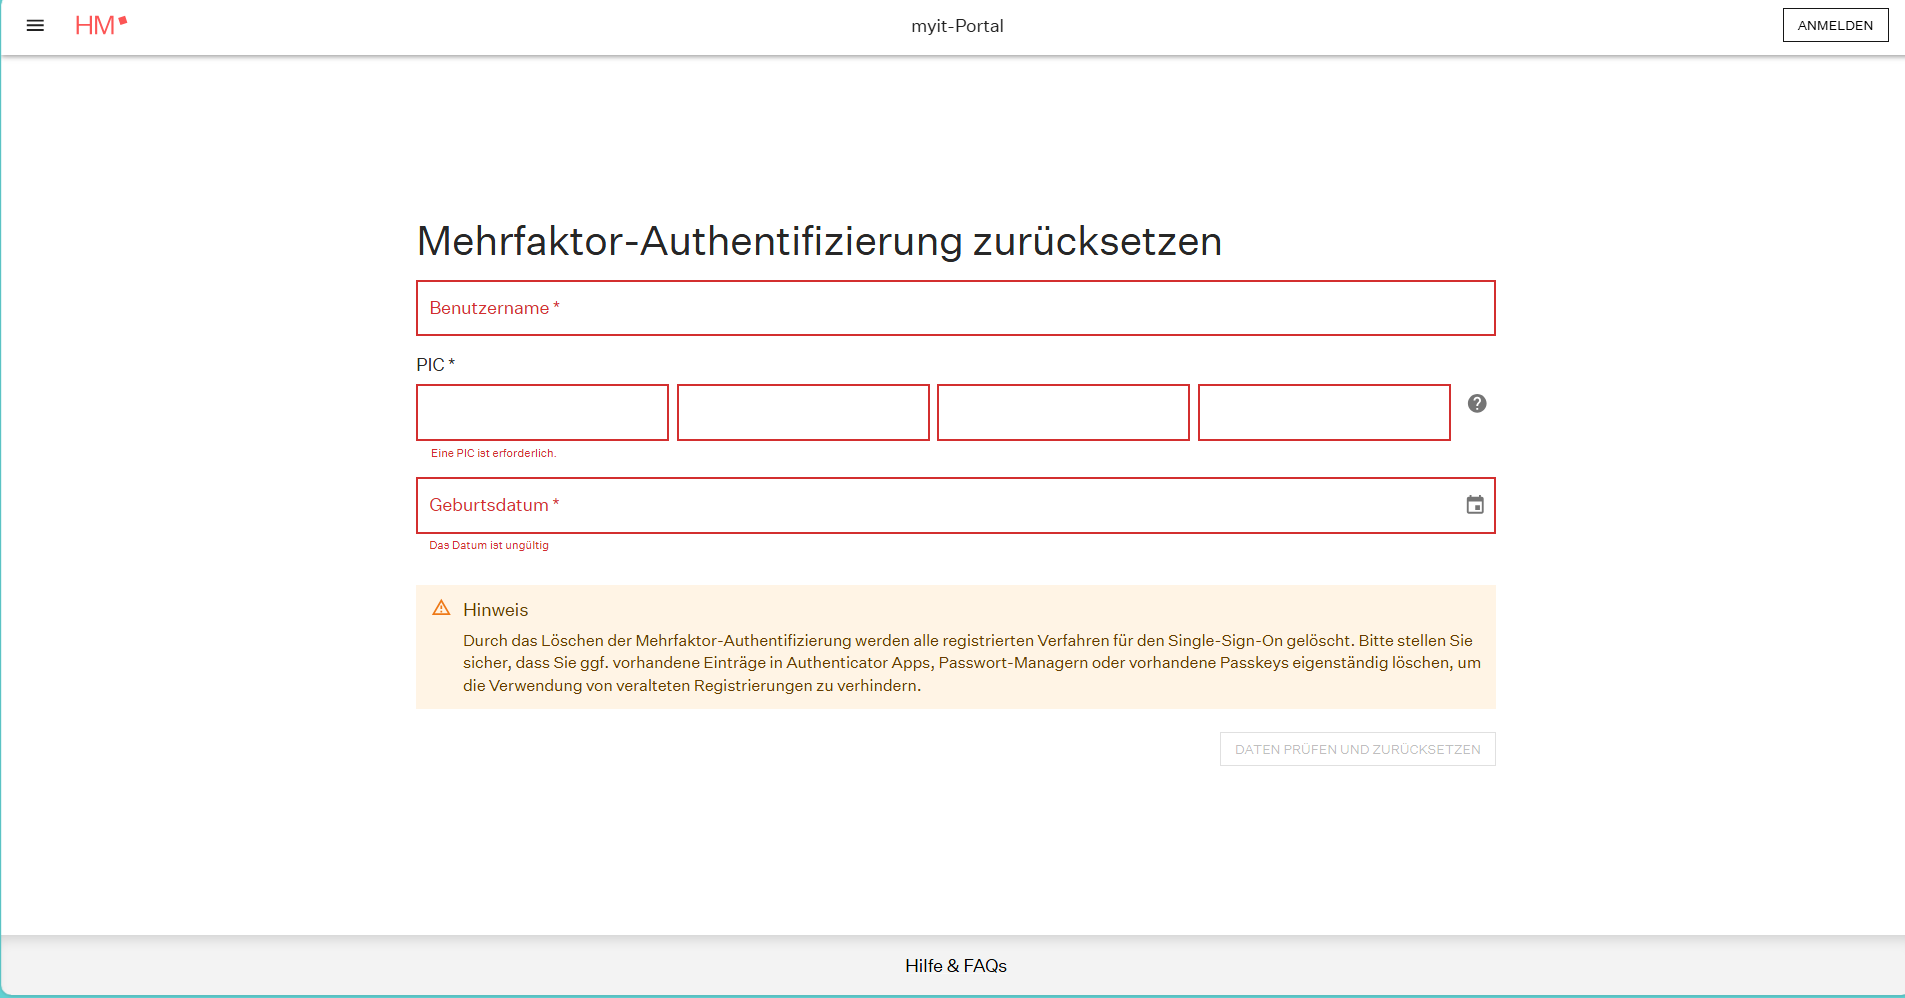Open the Hilfe & FAQs footer link
The image size is (1905, 998).
tap(955, 966)
